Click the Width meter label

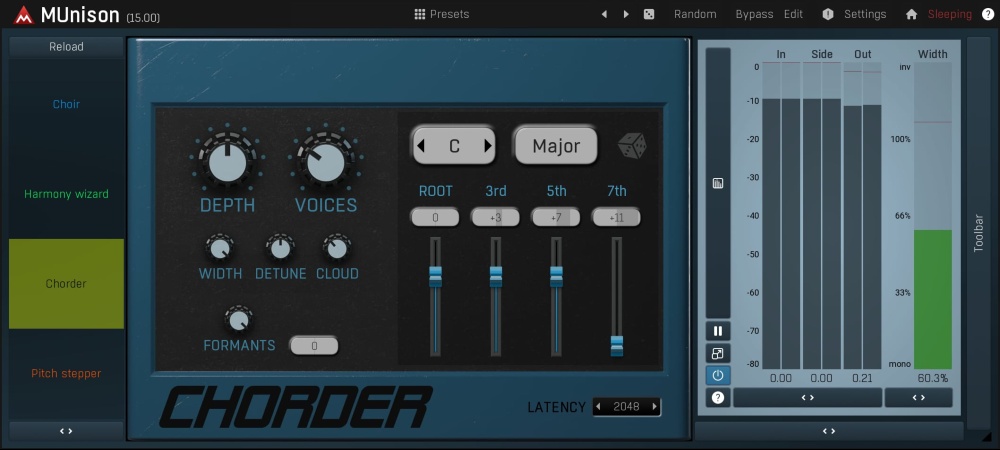tap(932, 54)
